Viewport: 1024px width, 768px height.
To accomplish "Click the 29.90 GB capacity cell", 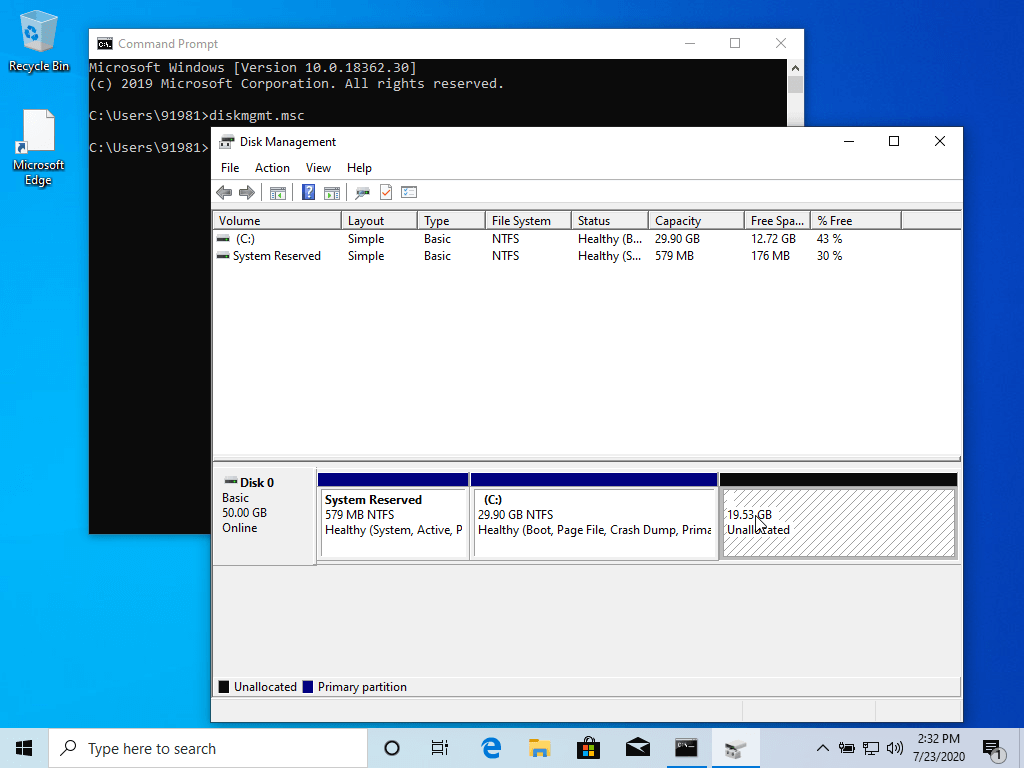I will click(677, 239).
